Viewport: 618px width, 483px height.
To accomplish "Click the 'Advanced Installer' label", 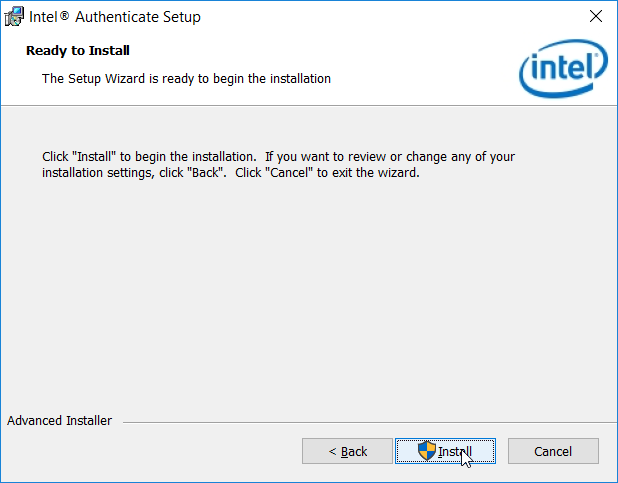I will pyautogui.click(x=60, y=421).
